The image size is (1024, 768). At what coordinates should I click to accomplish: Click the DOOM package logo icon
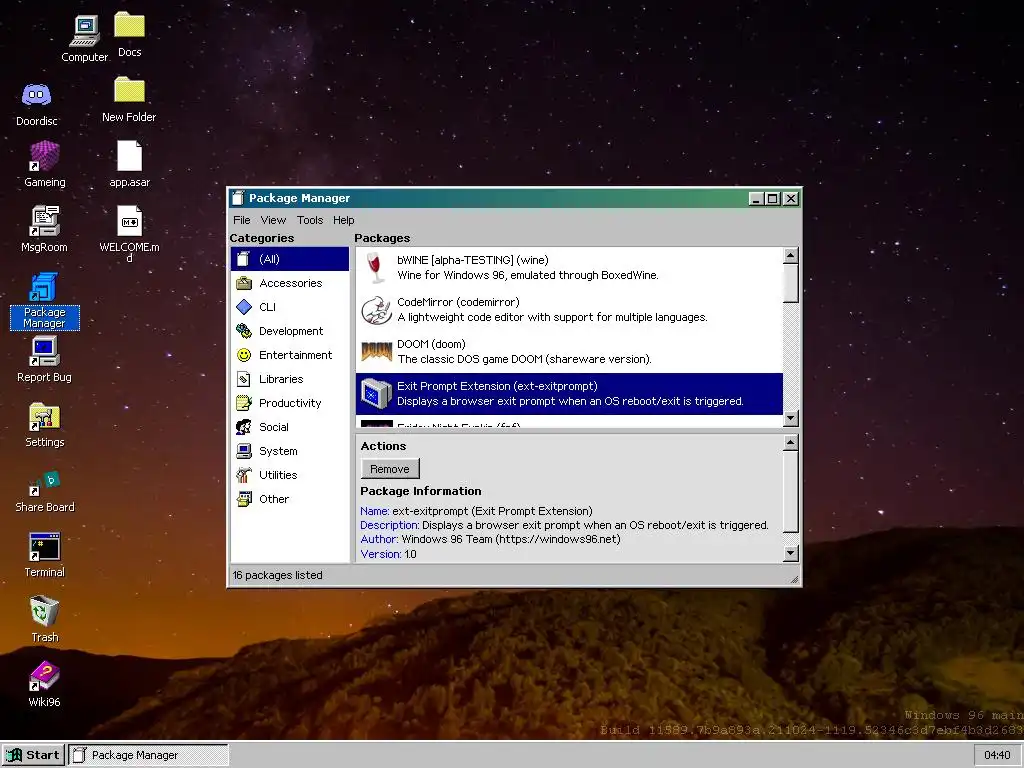(376, 352)
